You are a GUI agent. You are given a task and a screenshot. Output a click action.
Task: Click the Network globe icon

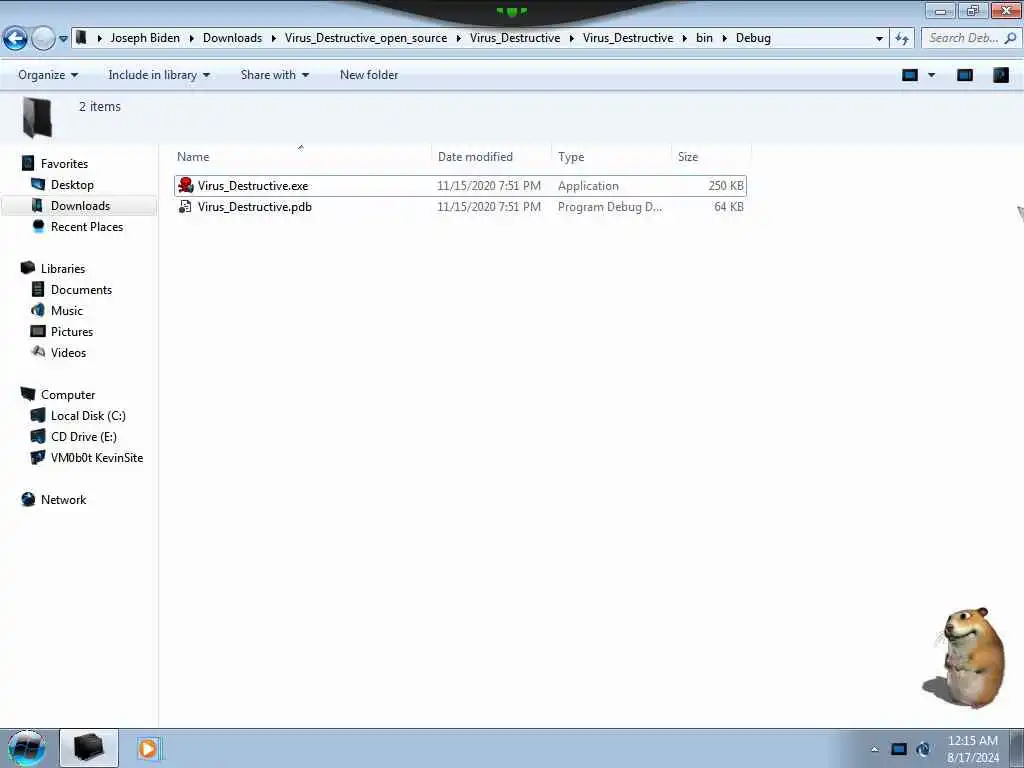pyautogui.click(x=28, y=499)
